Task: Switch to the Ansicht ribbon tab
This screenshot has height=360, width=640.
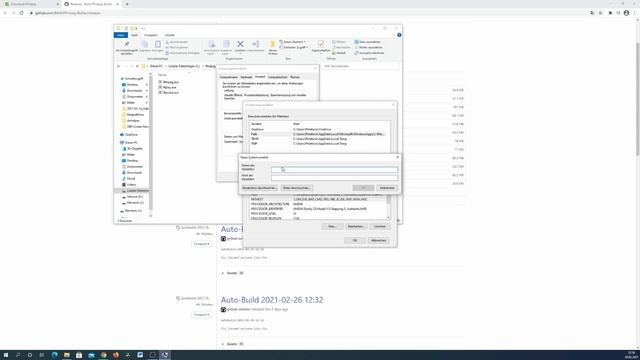Action: coord(170,35)
